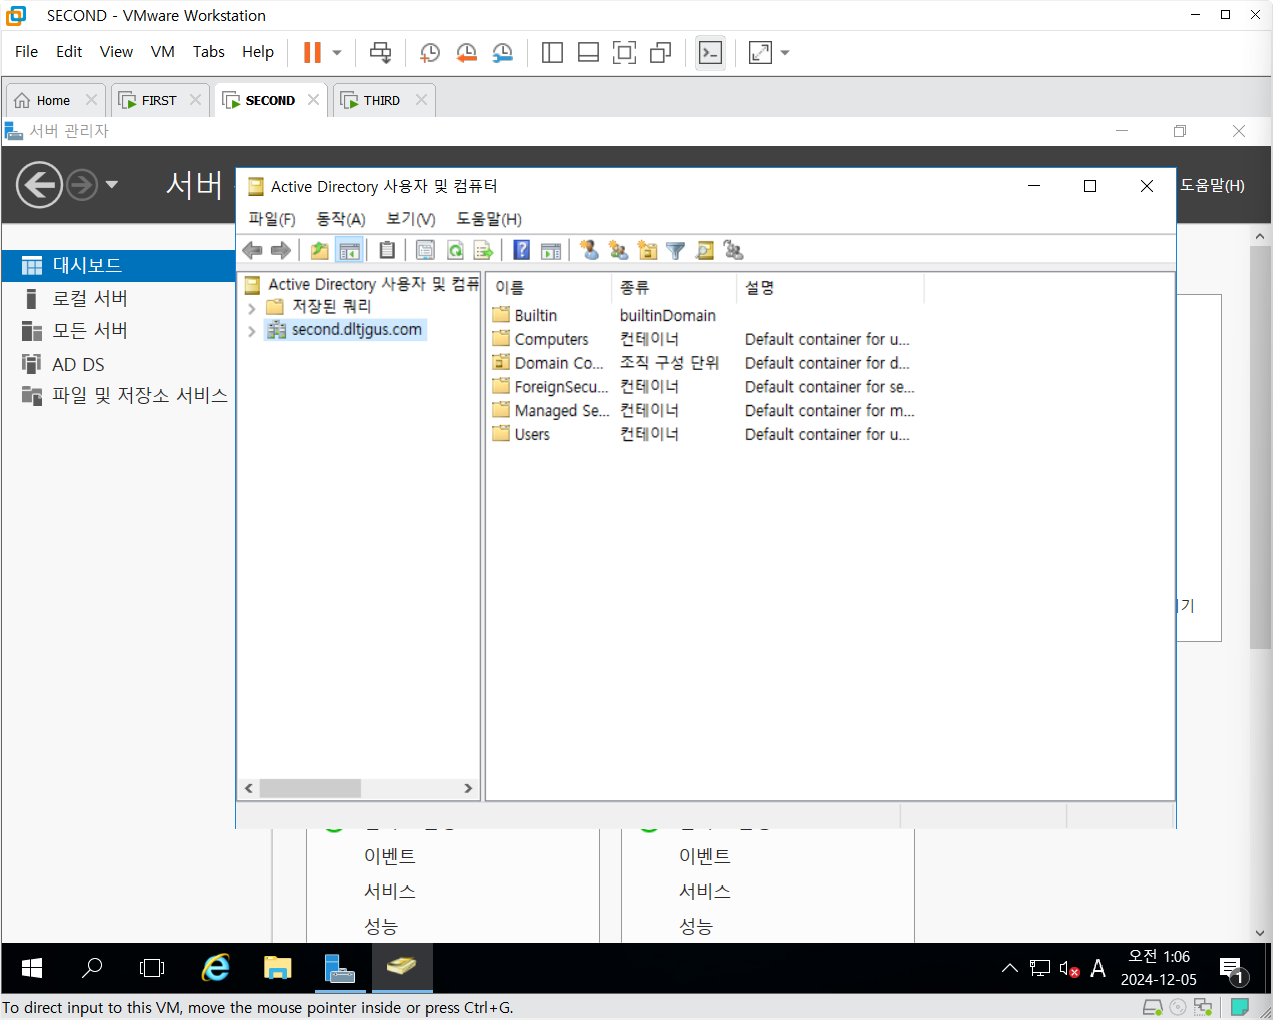The height and width of the screenshot is (1020, 1273).
Task: Open VMware Help menu
Action: (258, 52)
